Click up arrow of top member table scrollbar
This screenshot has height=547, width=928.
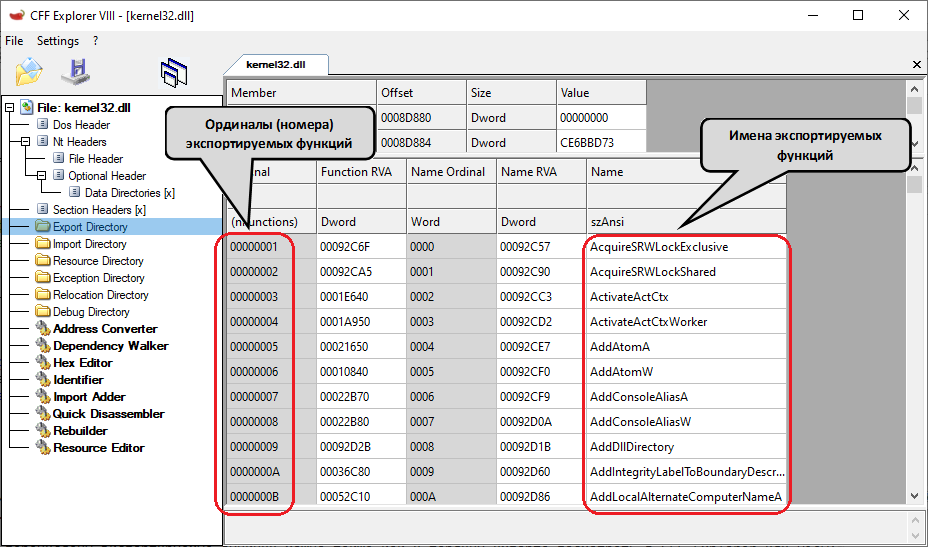914,89
